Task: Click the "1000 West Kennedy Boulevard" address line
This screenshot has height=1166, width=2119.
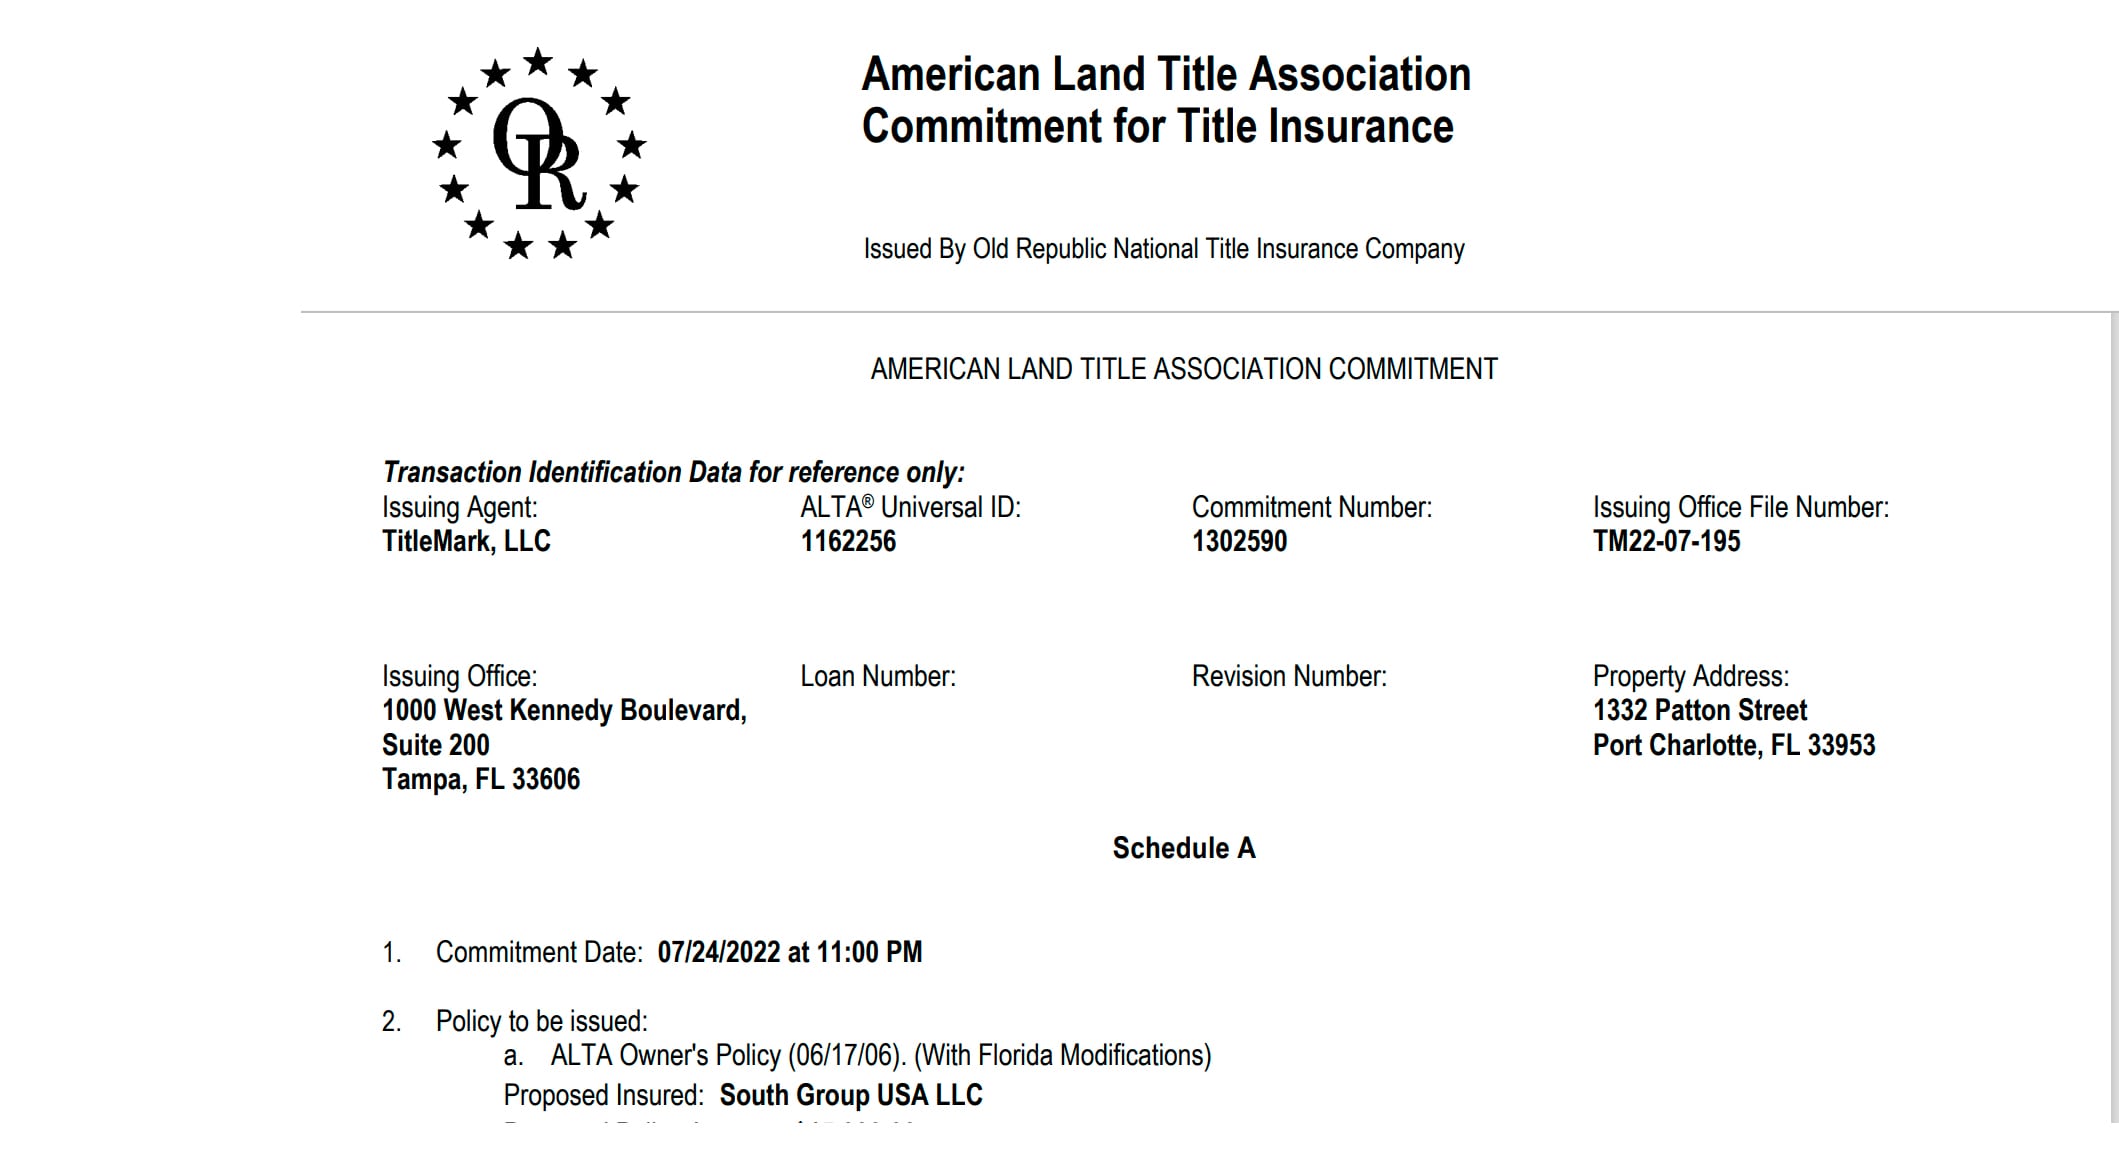Action: 564,710
